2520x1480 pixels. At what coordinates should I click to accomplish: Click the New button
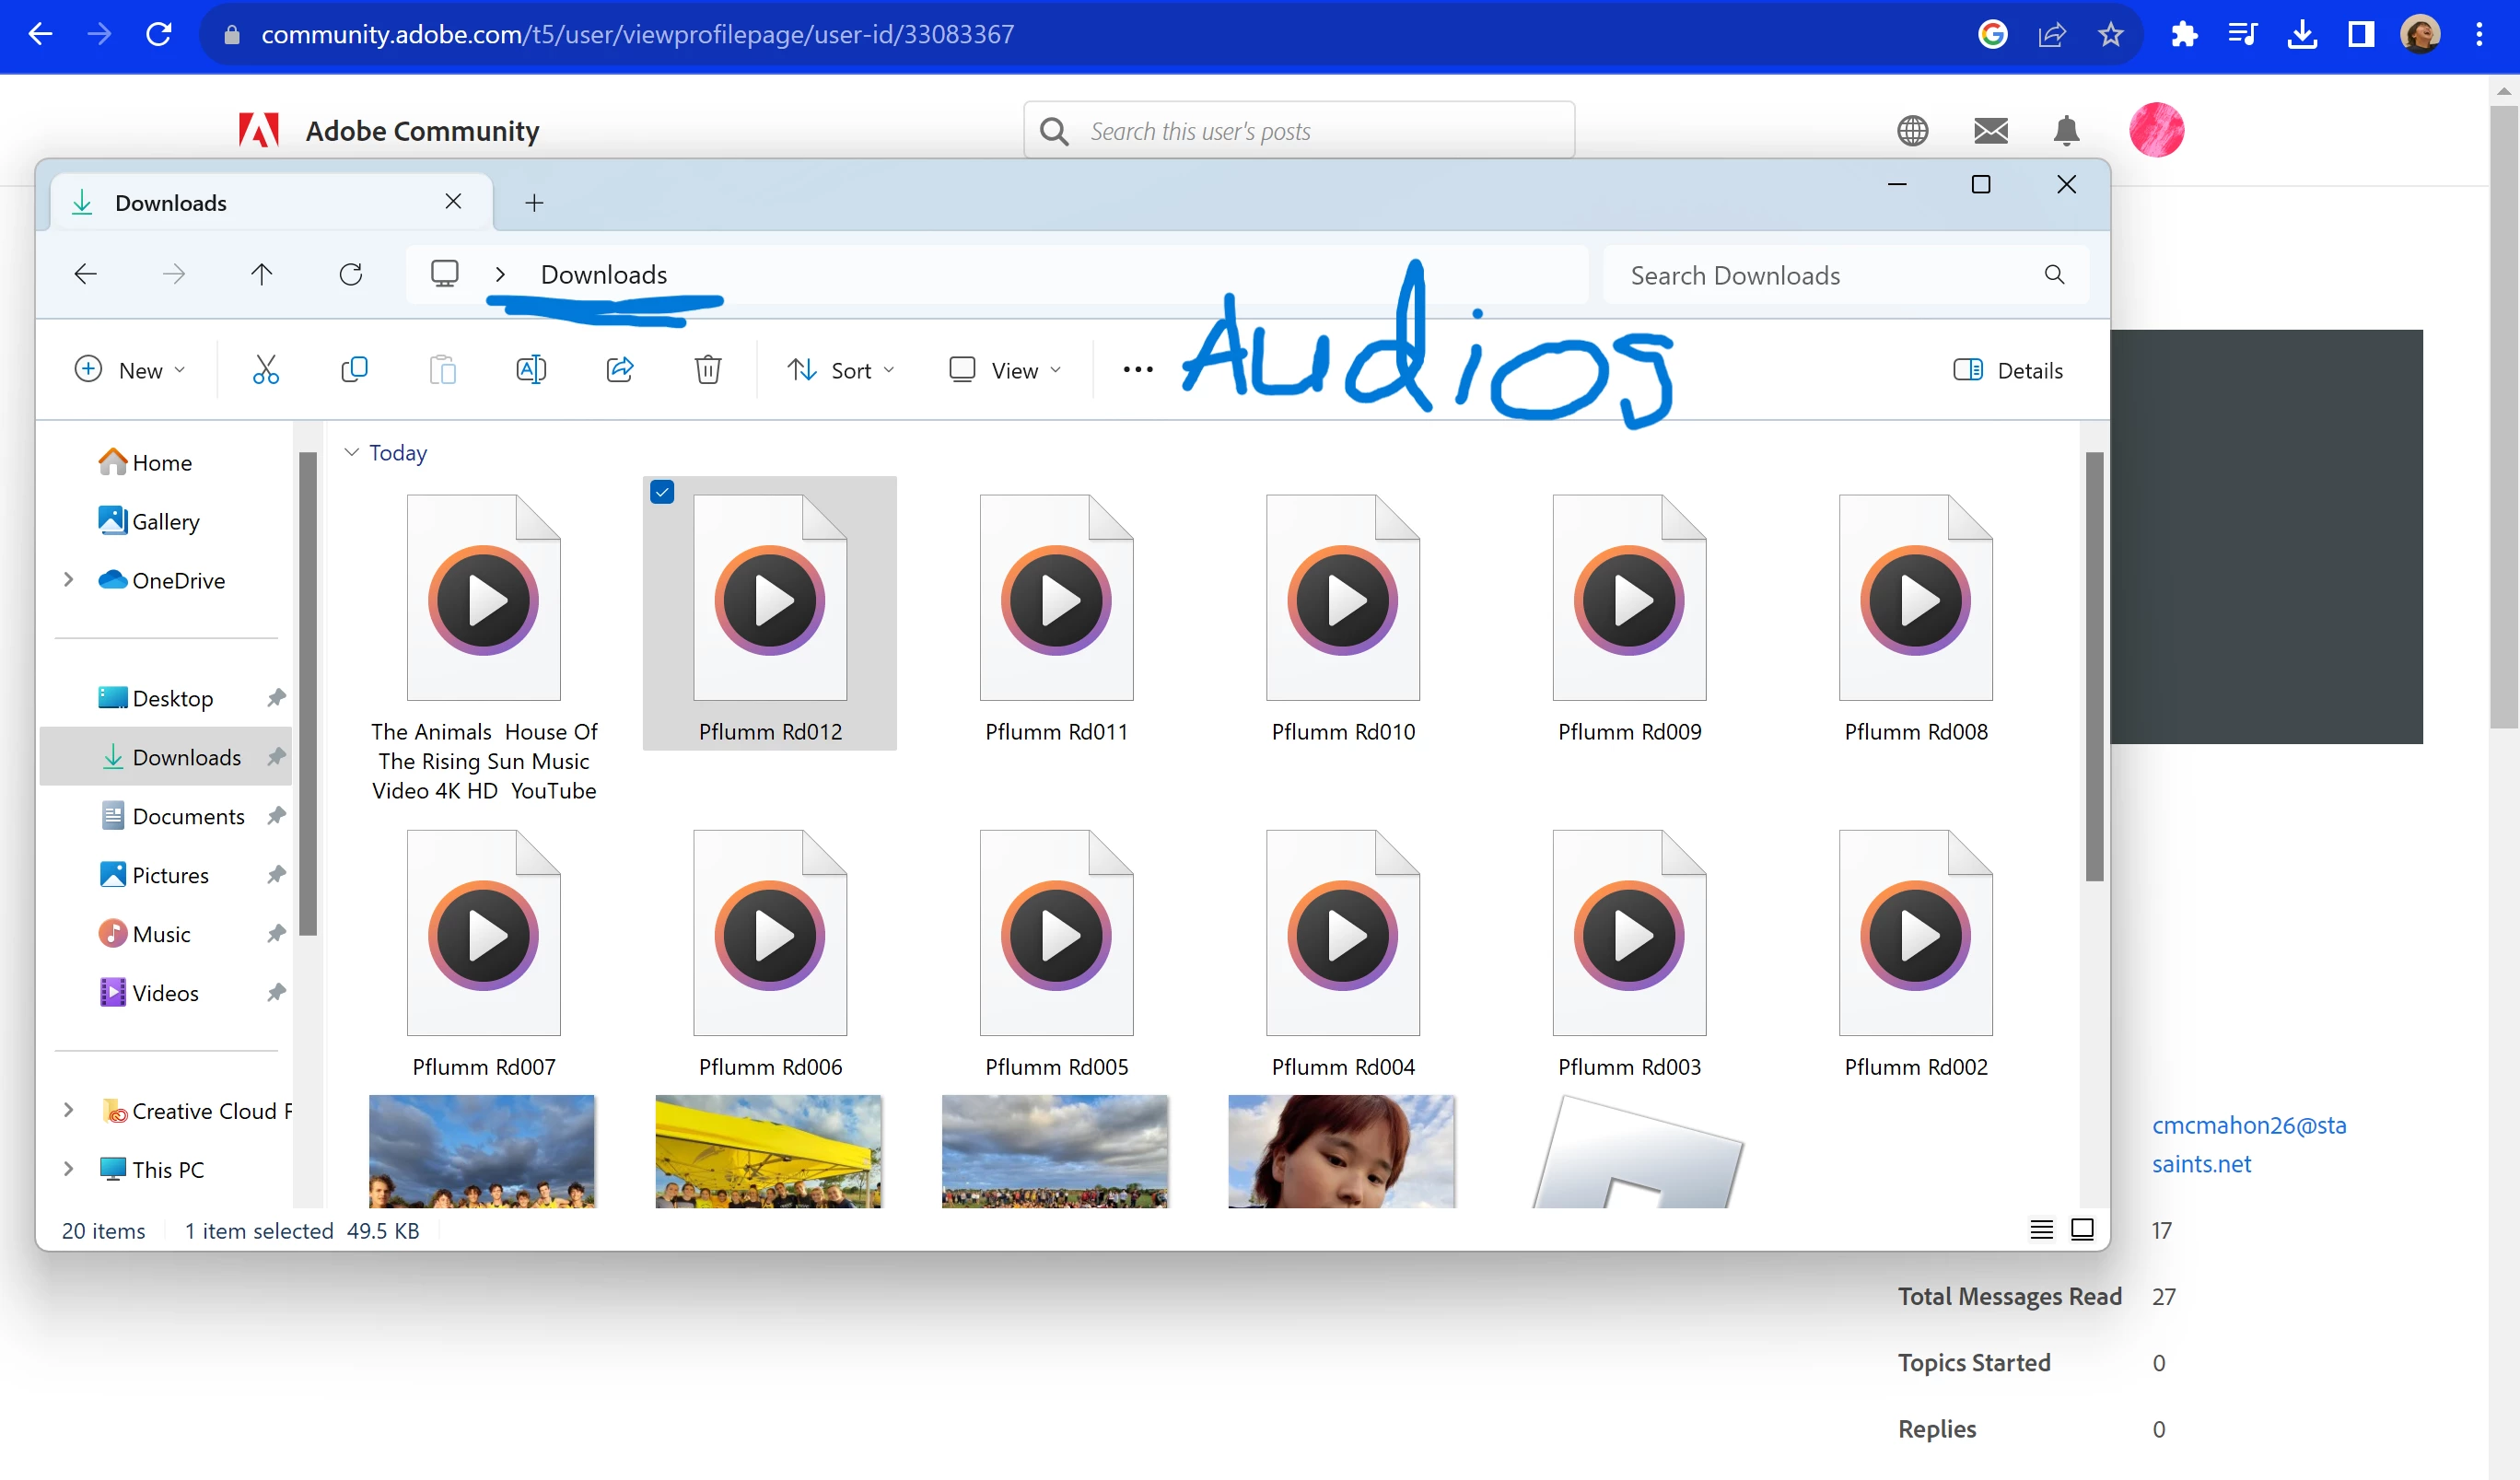click(130, 370)
